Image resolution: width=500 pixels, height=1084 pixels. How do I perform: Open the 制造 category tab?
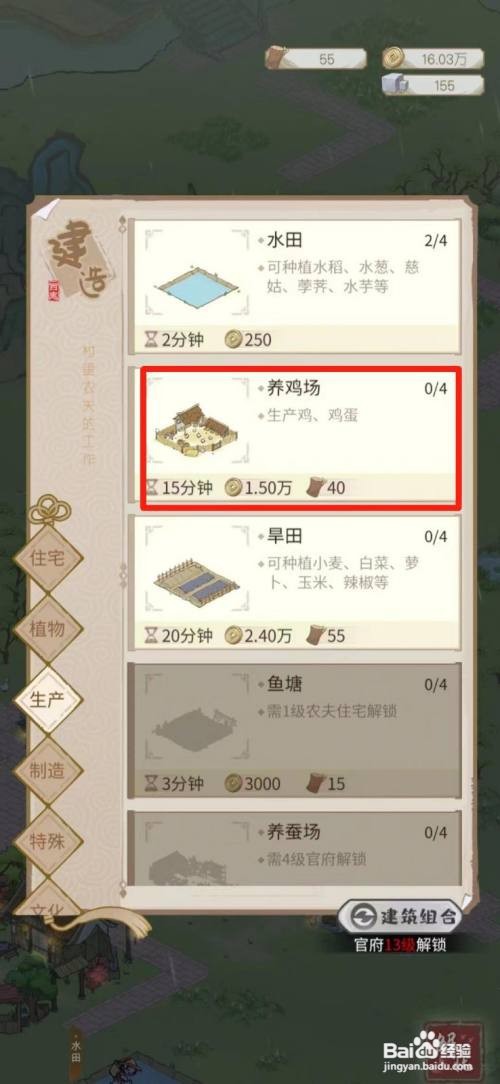48,771
